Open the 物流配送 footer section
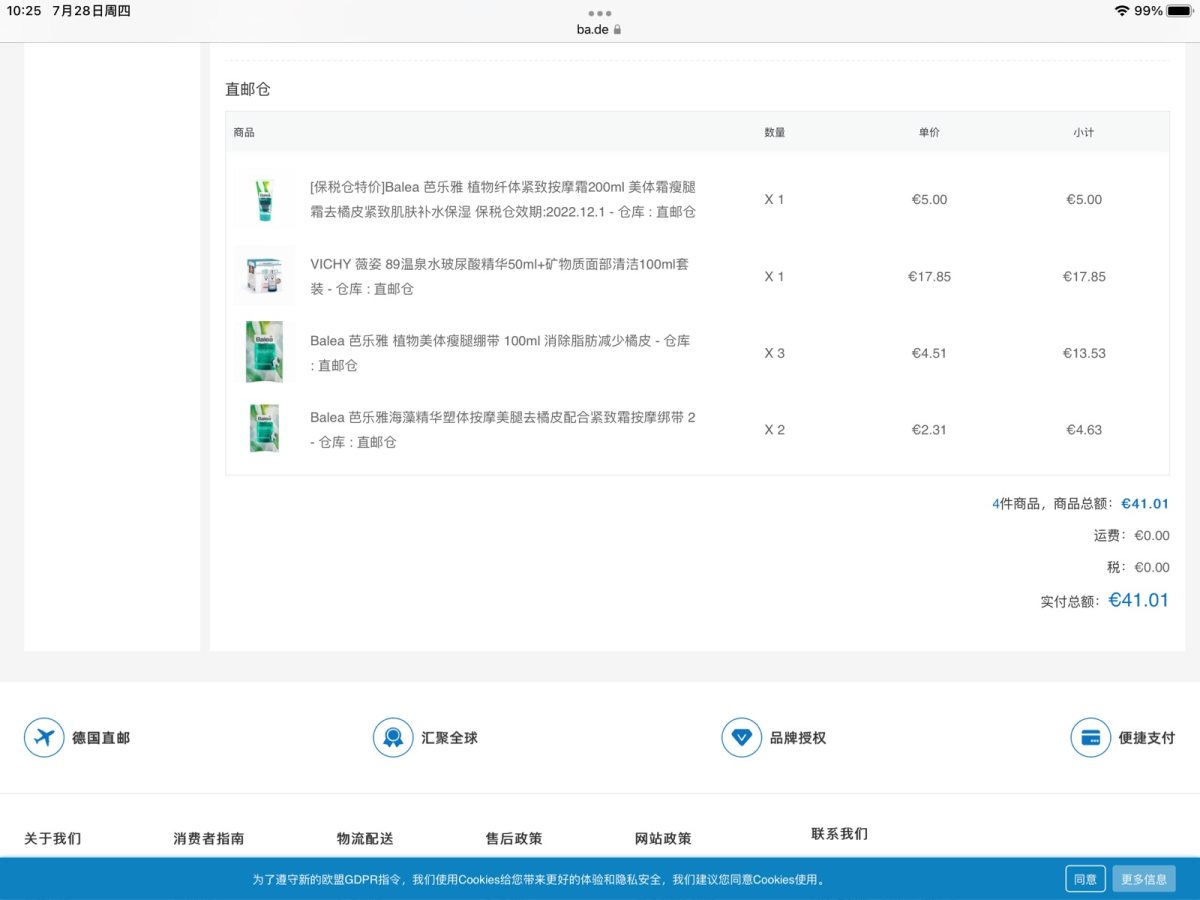Viewport: 1200px width, 900px height. click(365, 839)
